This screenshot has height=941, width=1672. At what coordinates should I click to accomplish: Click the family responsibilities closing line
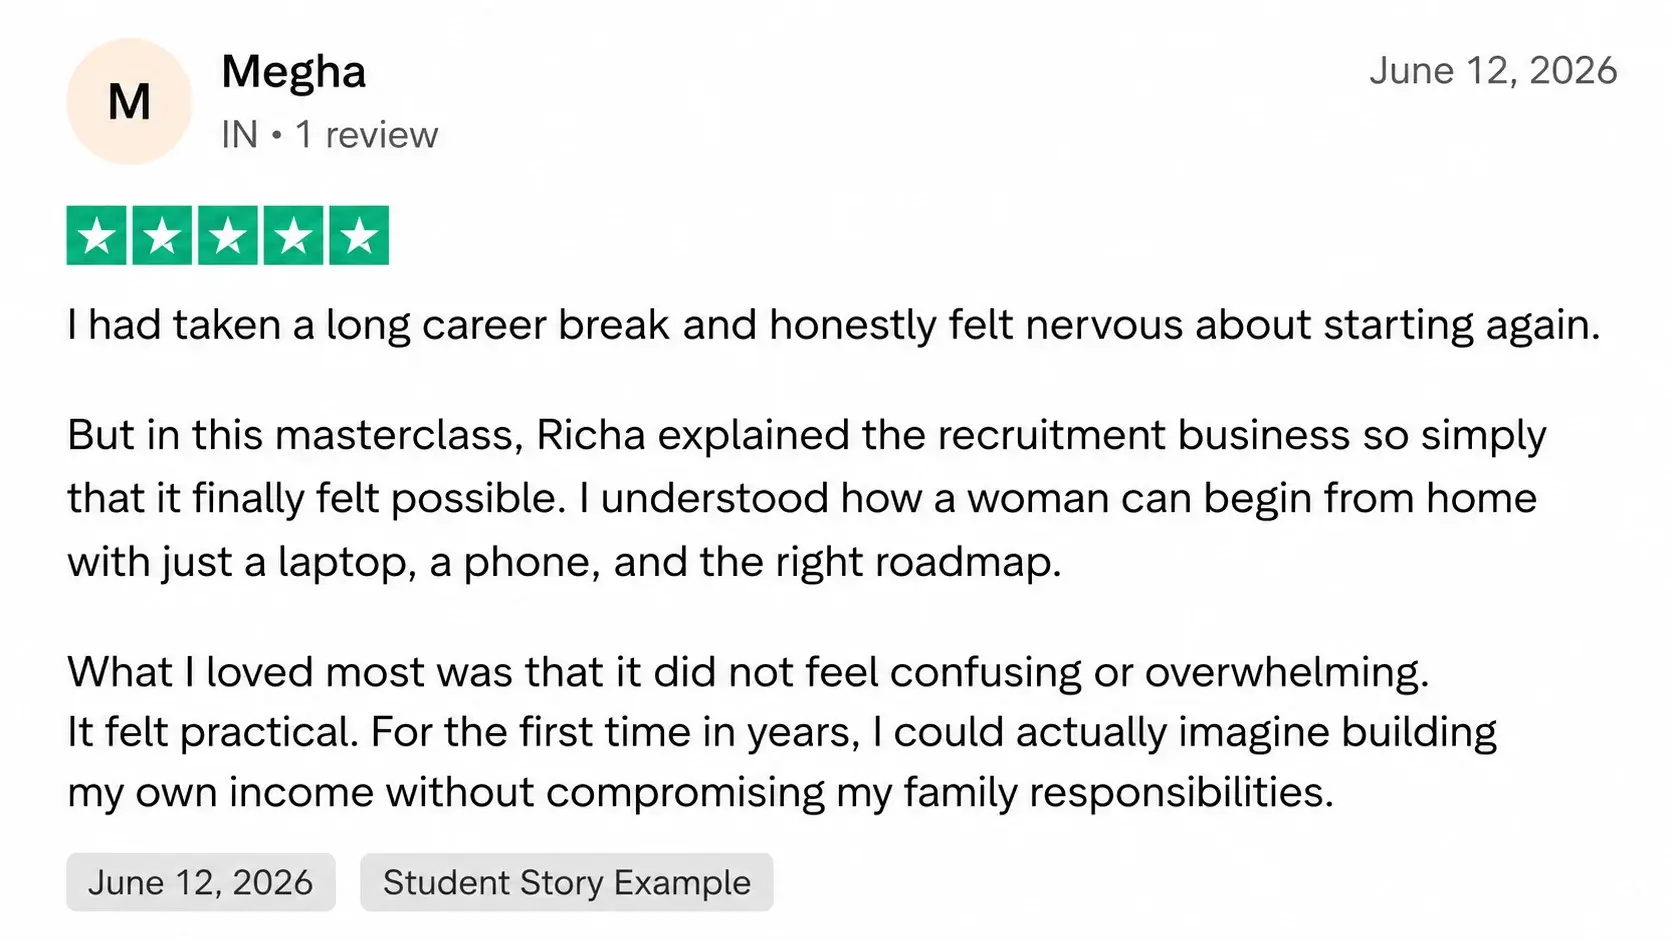tap(701, 793)
